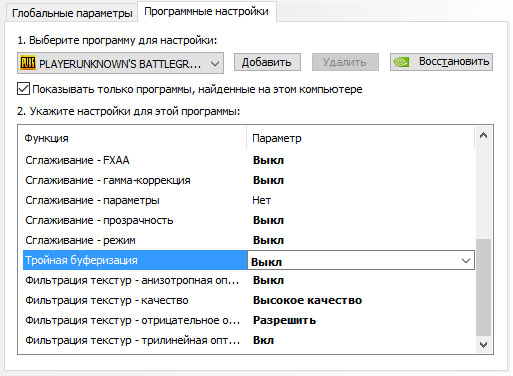This screenshot has width=513, height=376.
Task: Click the greyed-out Удалить button
Action: 345,62
